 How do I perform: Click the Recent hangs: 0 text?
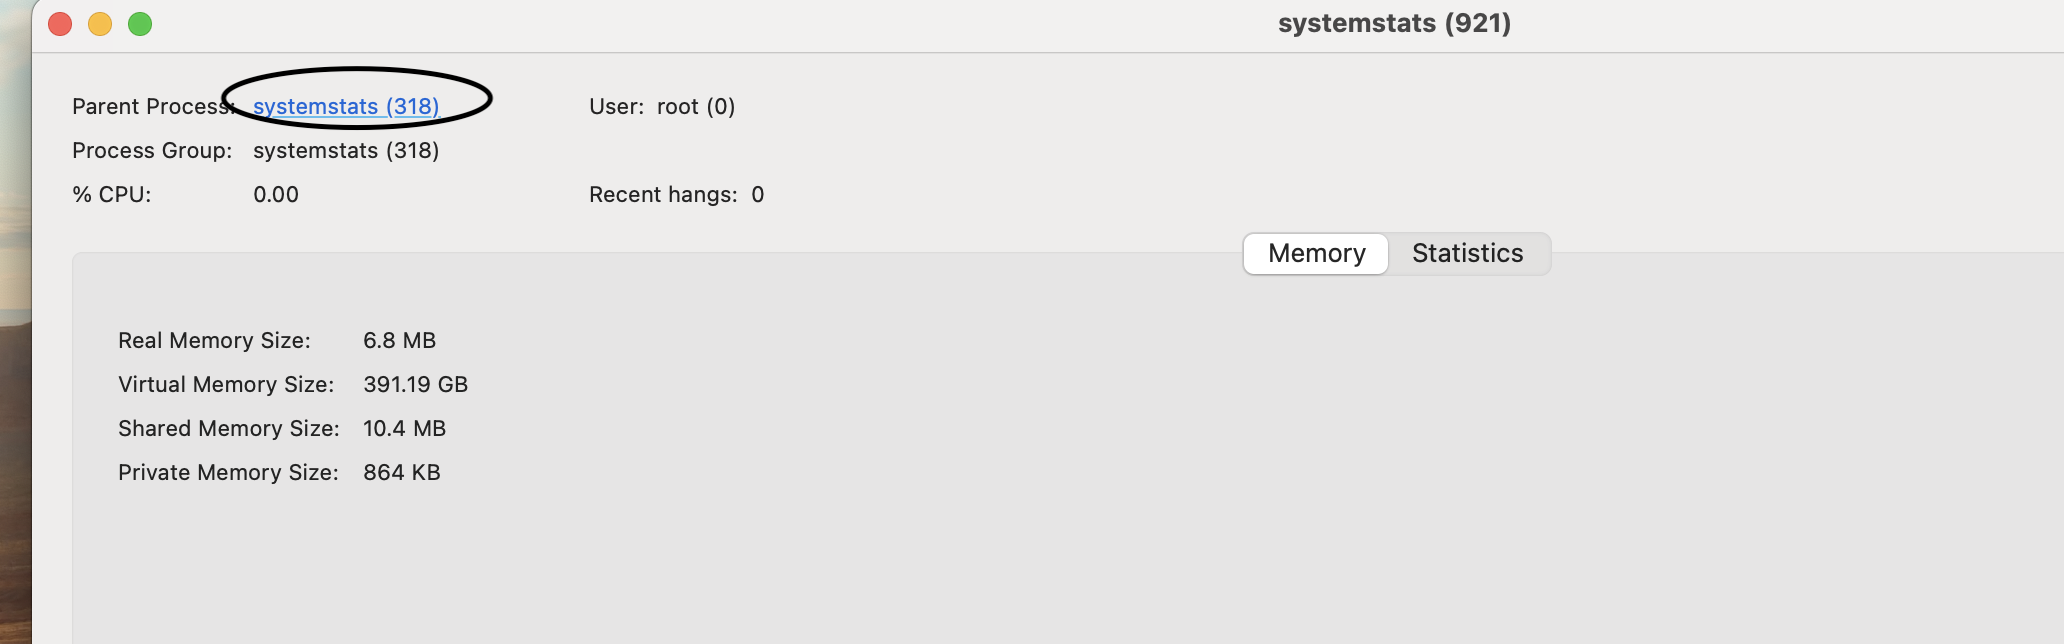[x=677, y=194]
